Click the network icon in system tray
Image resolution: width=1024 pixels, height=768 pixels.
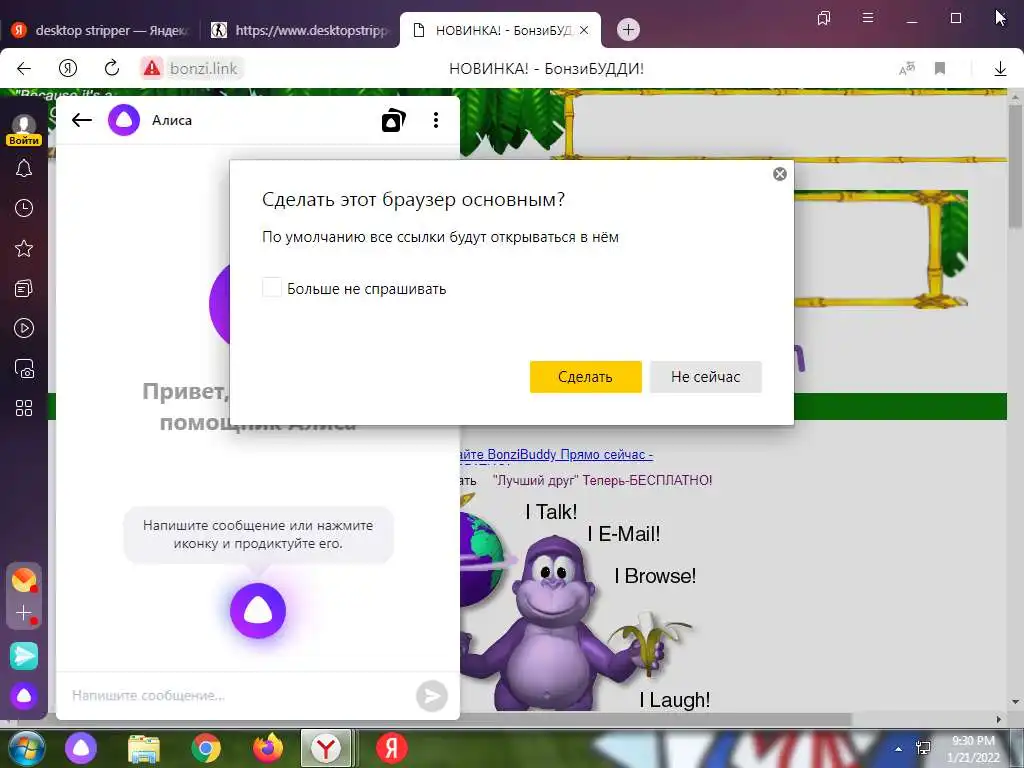[923, 748]
